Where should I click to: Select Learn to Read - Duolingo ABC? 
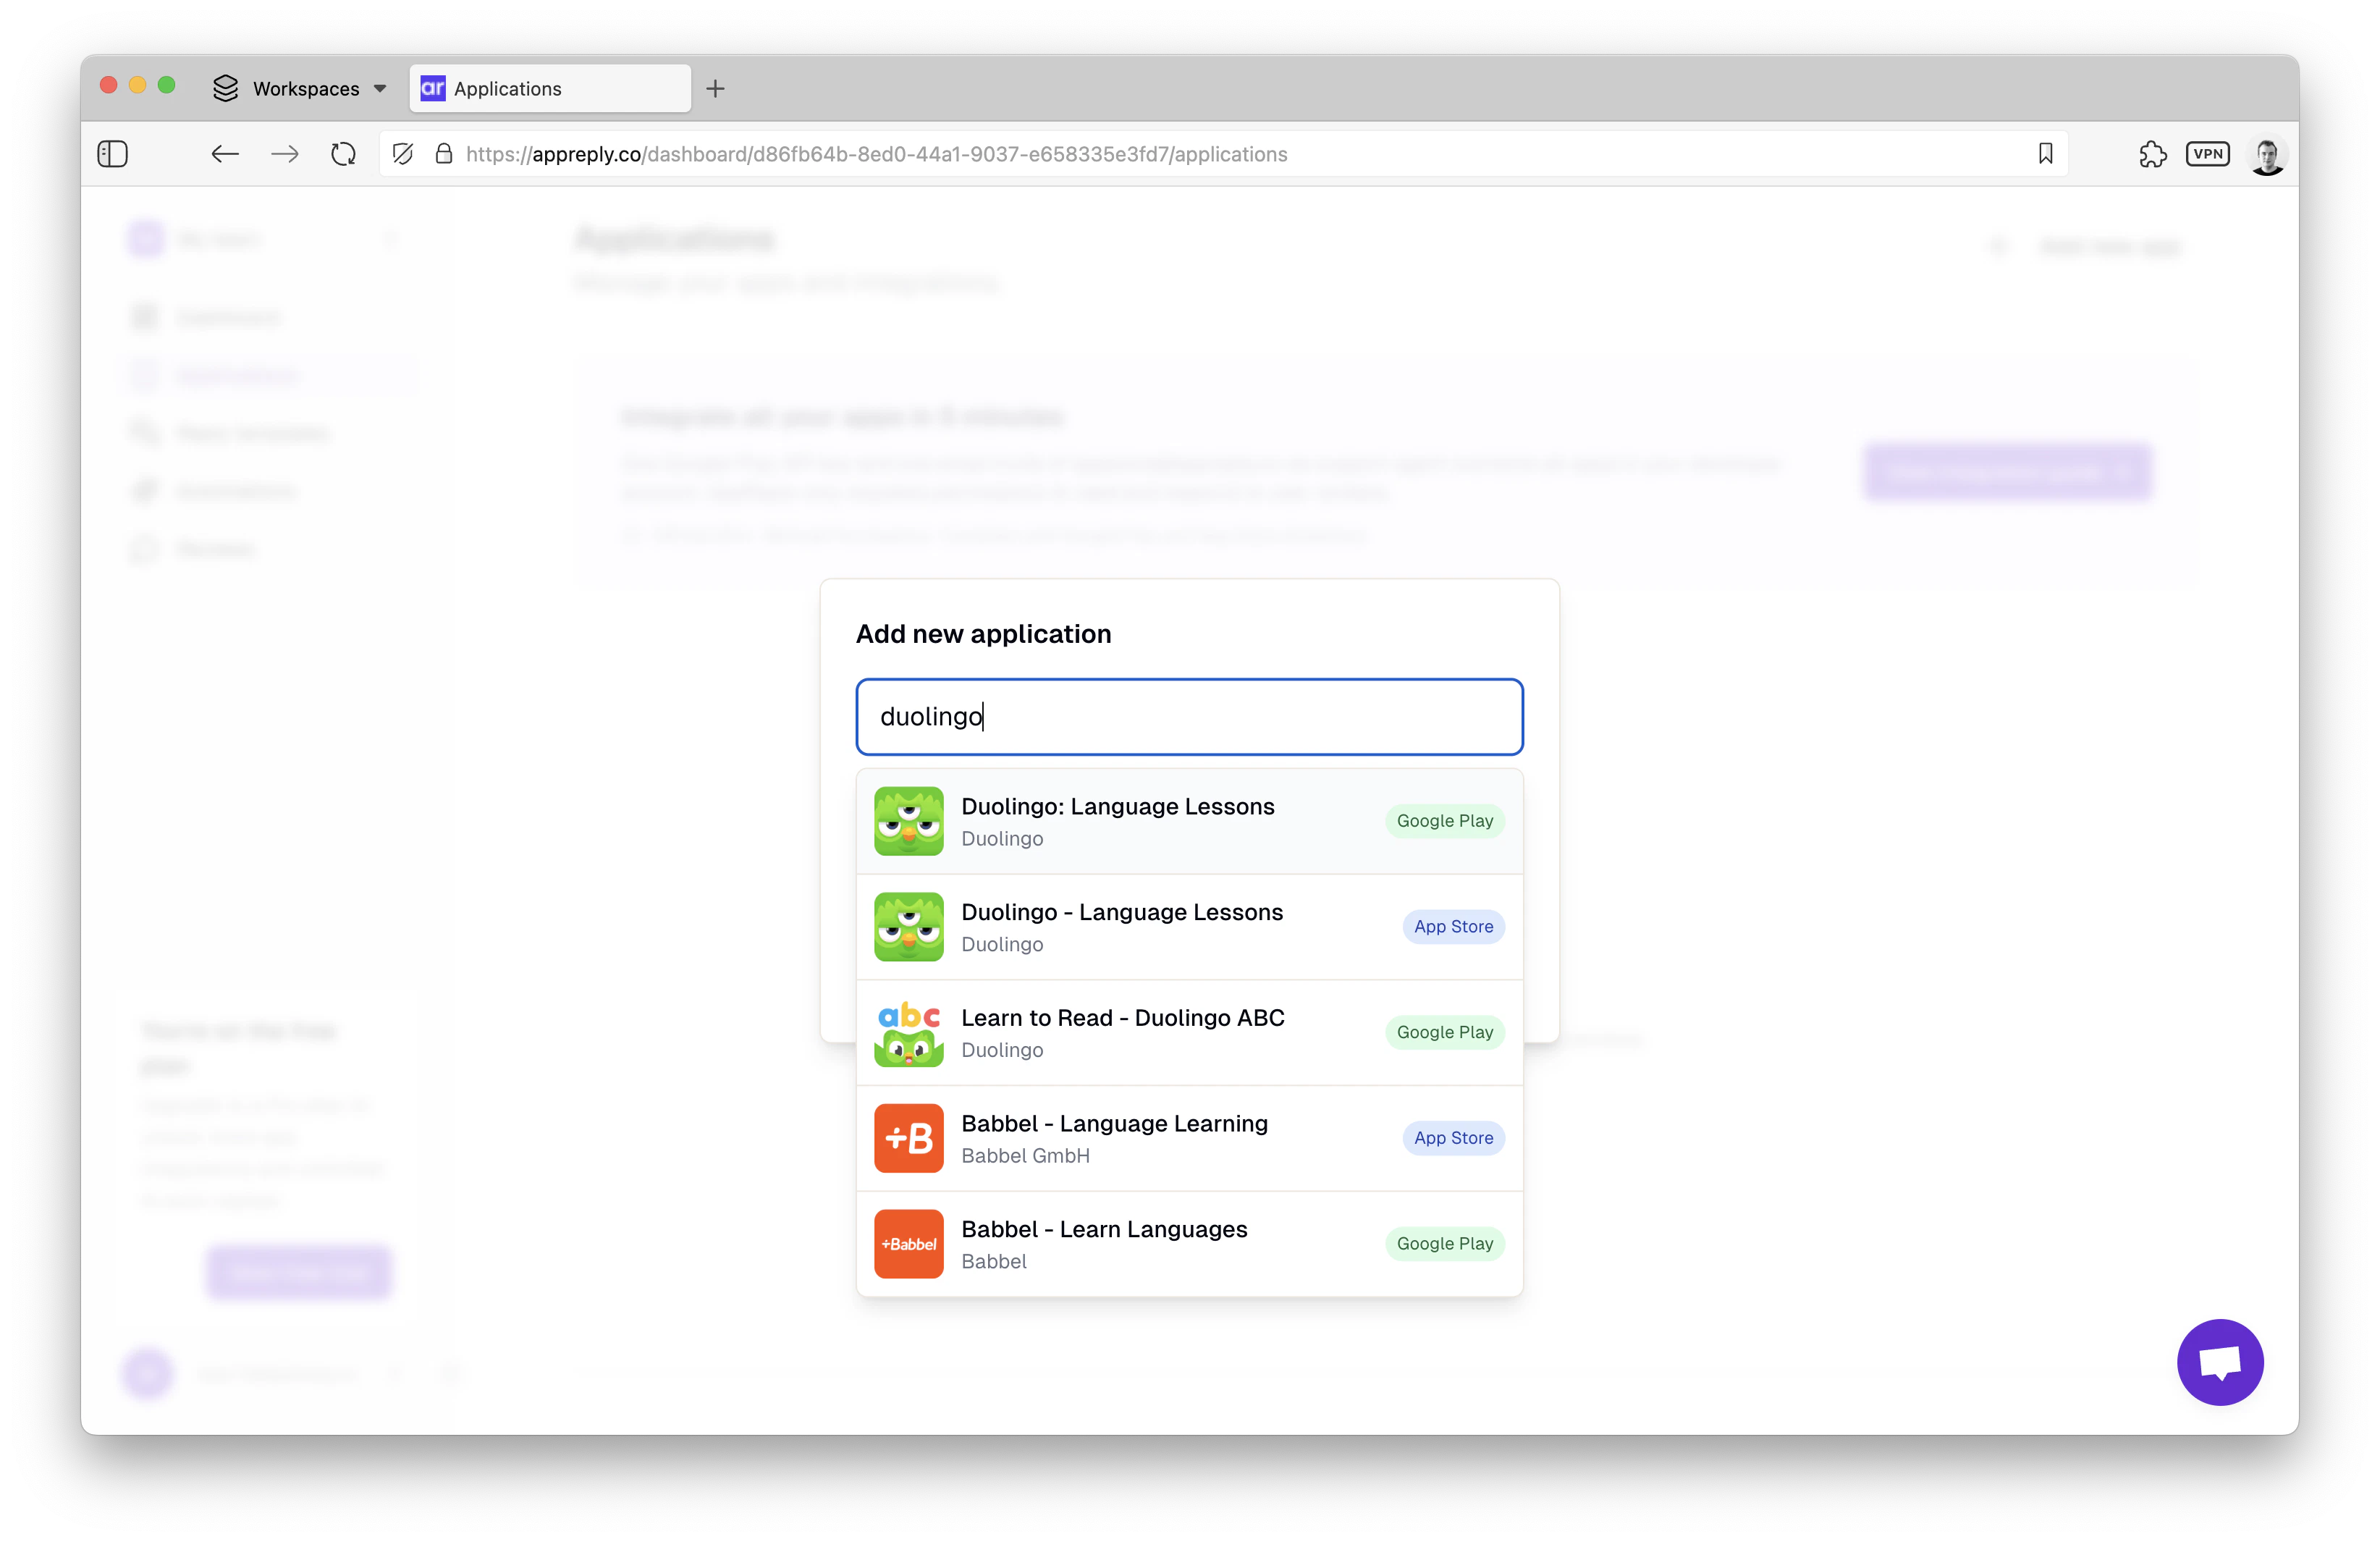1189,1033
